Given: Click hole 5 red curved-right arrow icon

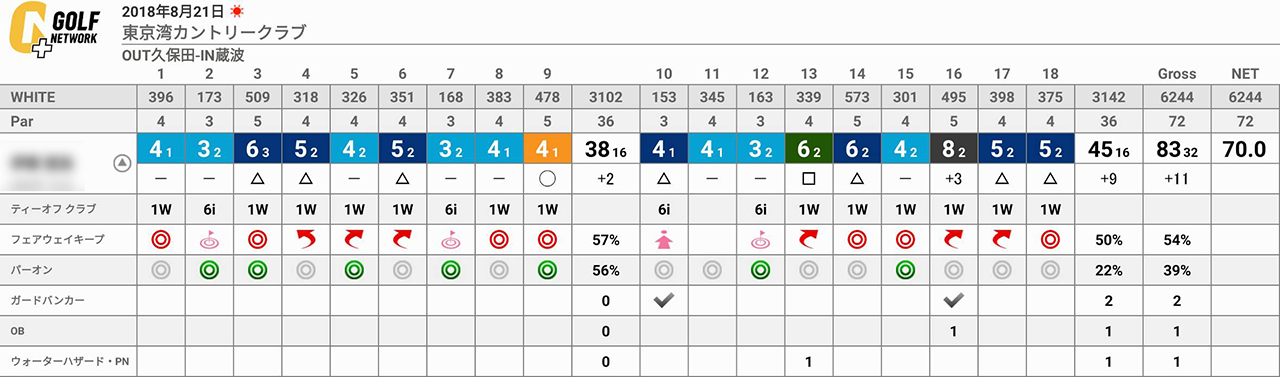Looking at the screenshot, I should pyautogui.click(x=354, y=238).
